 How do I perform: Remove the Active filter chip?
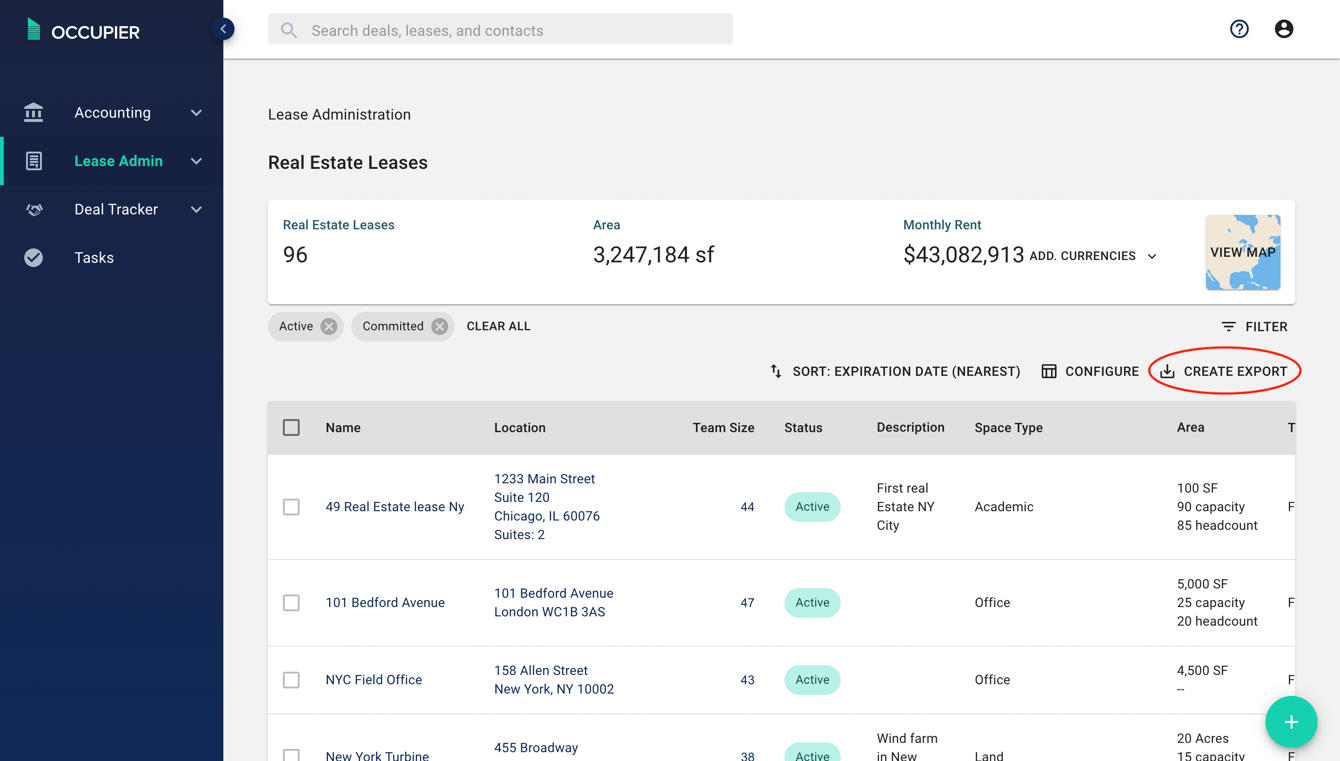tap(329, 327)
